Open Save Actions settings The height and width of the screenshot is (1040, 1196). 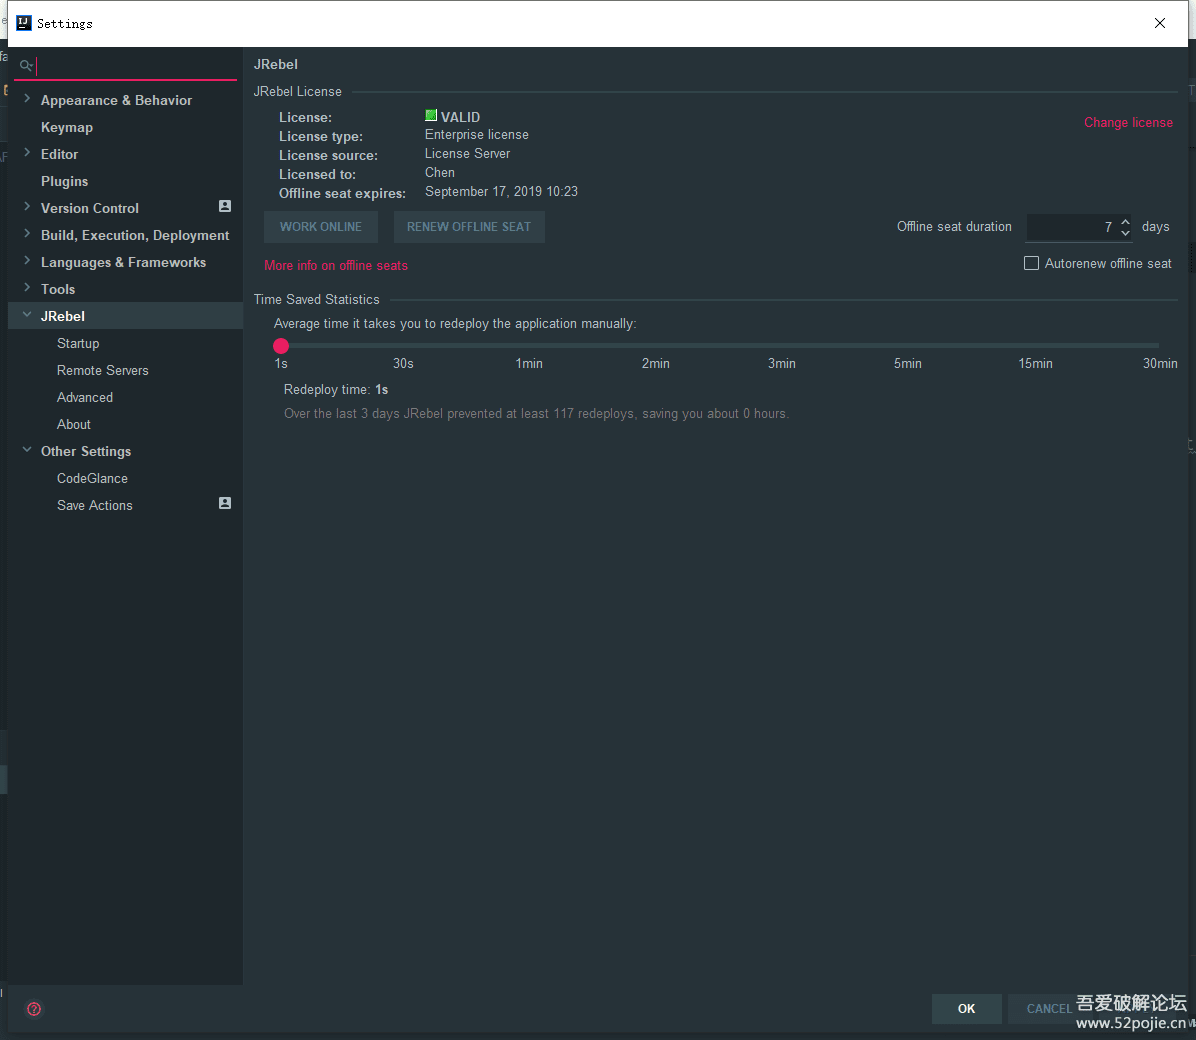pos(95,505)
